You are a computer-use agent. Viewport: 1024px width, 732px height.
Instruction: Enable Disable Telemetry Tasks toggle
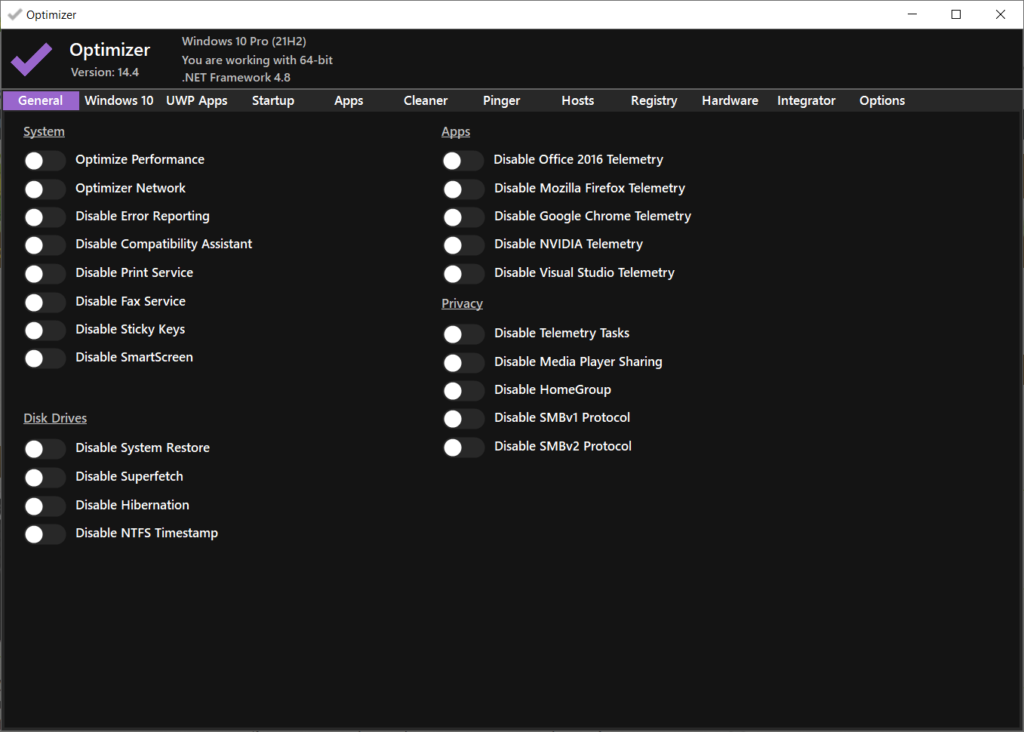pos(463,334)
